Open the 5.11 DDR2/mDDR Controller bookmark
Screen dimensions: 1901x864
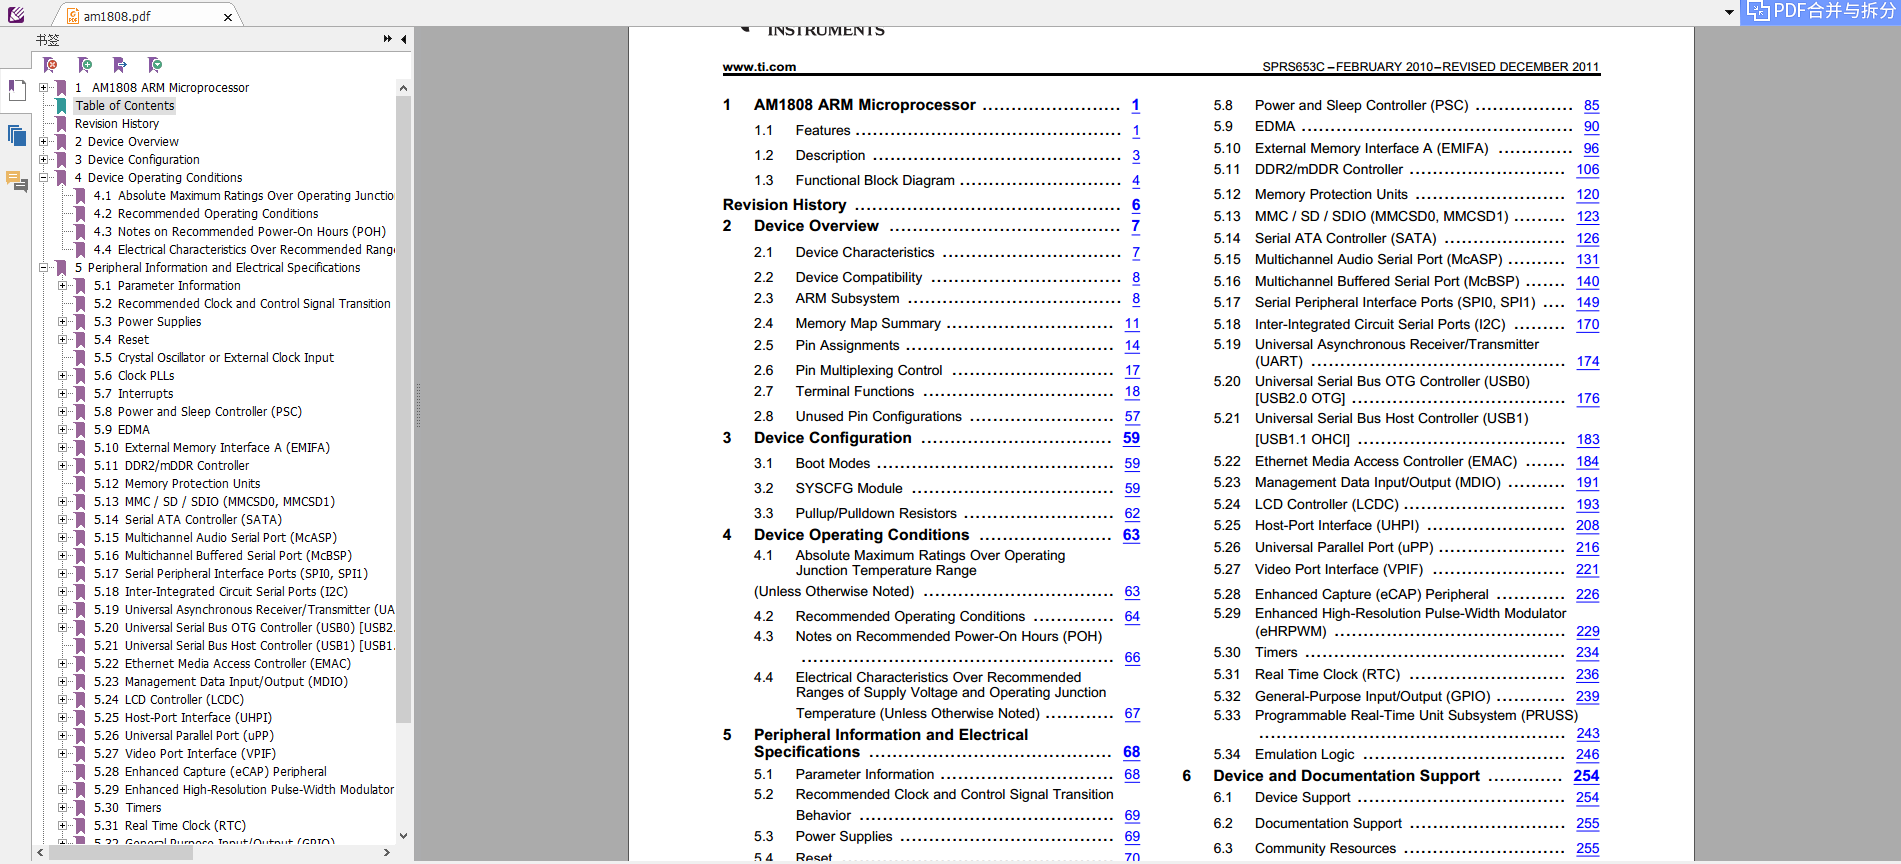(171, 466)
